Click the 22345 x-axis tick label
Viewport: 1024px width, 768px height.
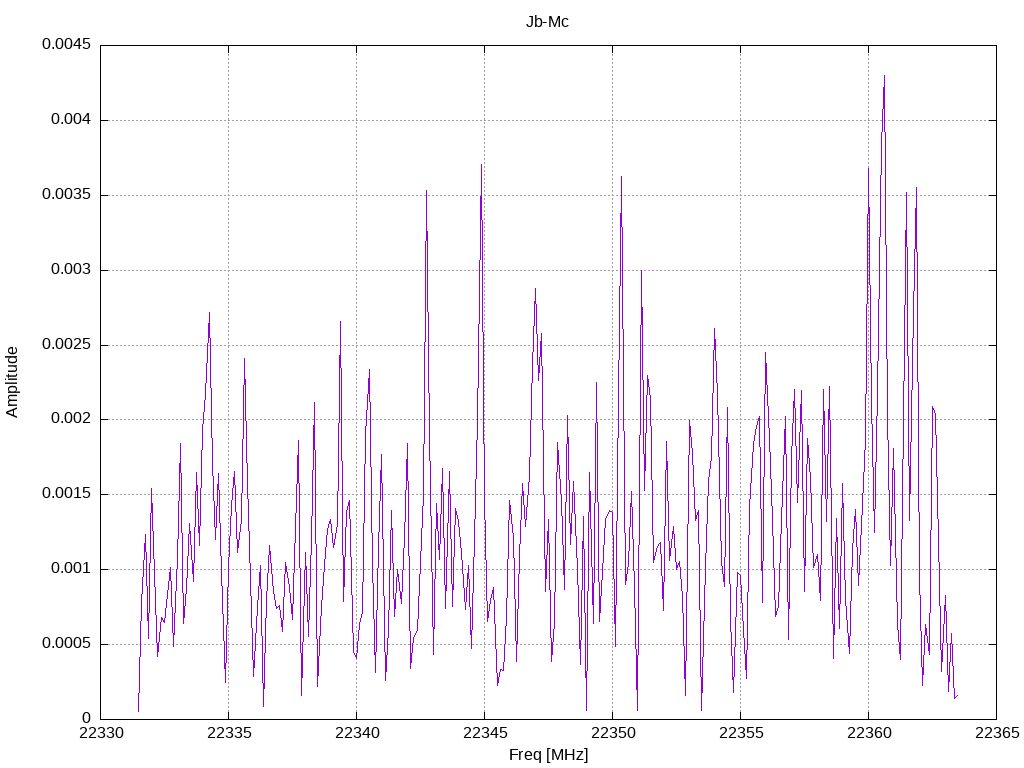(485, 733)
